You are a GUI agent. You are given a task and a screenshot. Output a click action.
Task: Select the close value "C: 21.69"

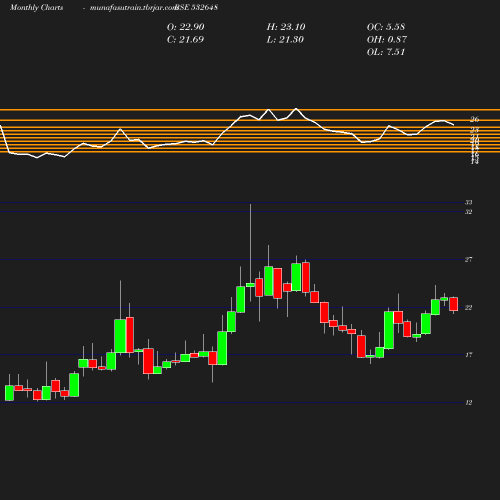point(185,40)
